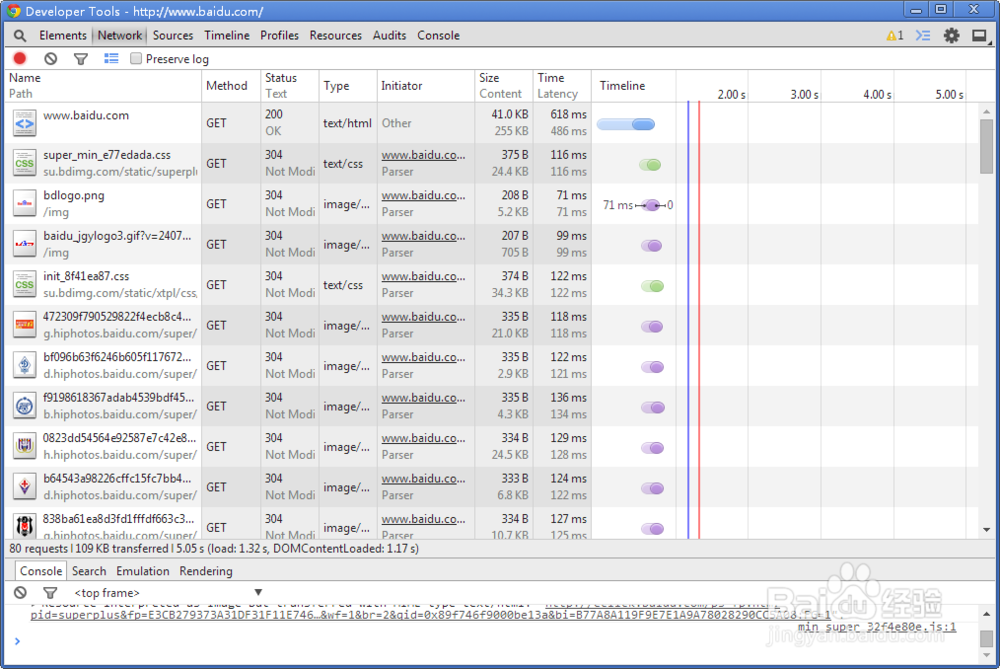
Task: Follow the min_super_32f4e80e.js:1 source link
Action: pyautogui.click(x=876, y=627)
